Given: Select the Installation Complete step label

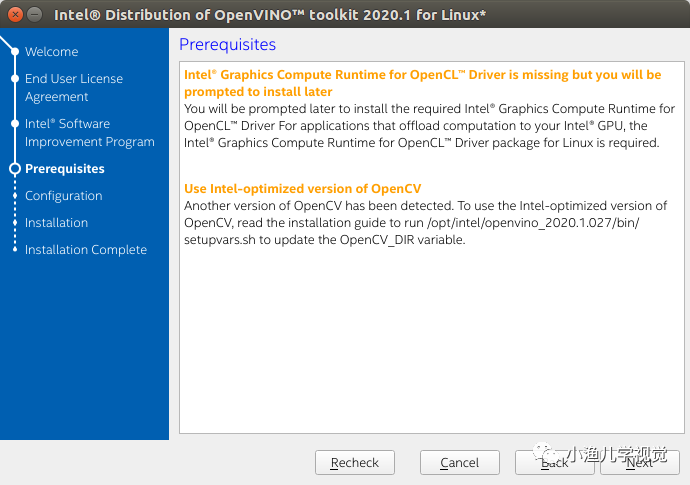Looking at the screenshot, I should point(86,250).
